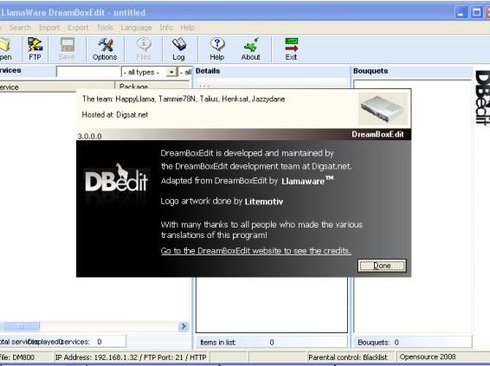This screenshot has width=490, height=366.
Task: Follow the DreamBoxEdit website credits link
Action: click(x=256, y=251)
